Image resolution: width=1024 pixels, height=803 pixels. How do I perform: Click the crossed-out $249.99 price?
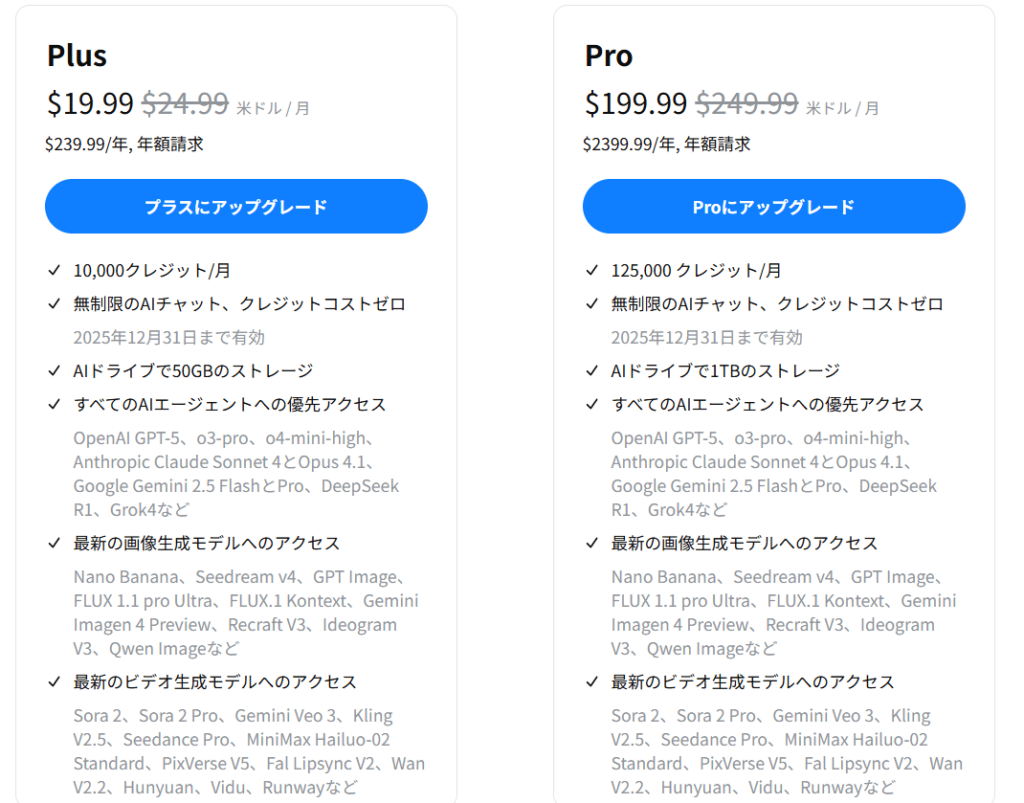(747, 103)
